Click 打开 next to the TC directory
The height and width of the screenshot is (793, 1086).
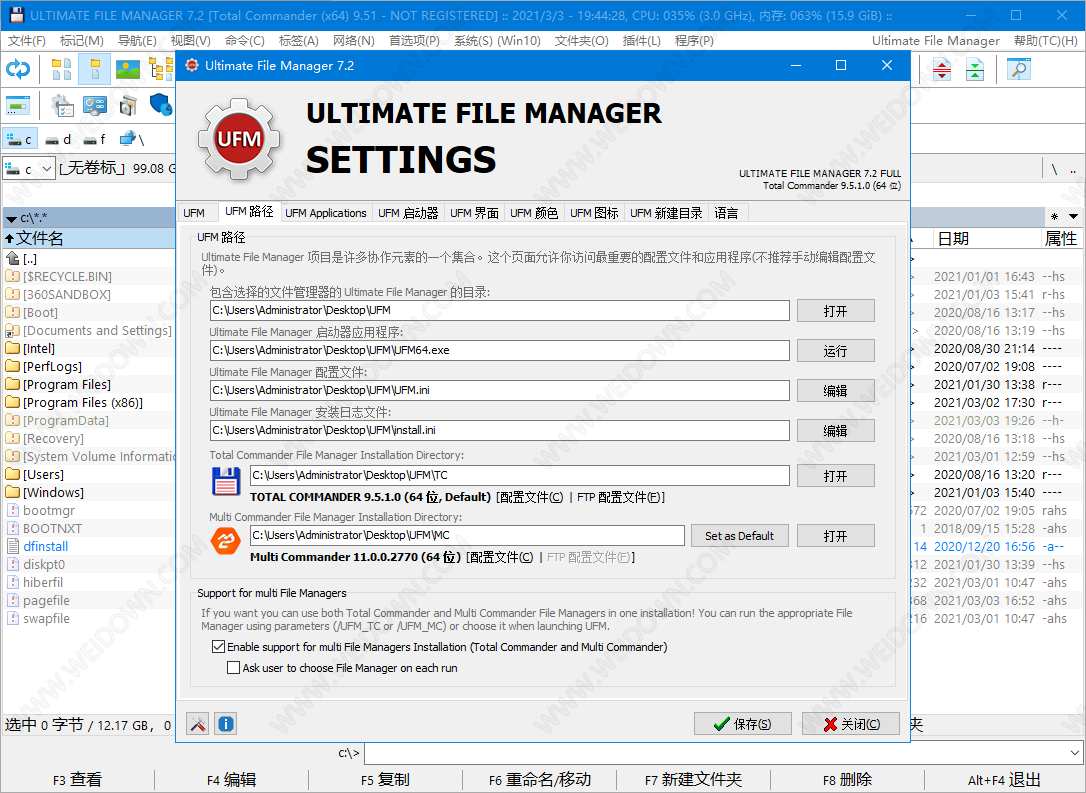click(835, 476)
